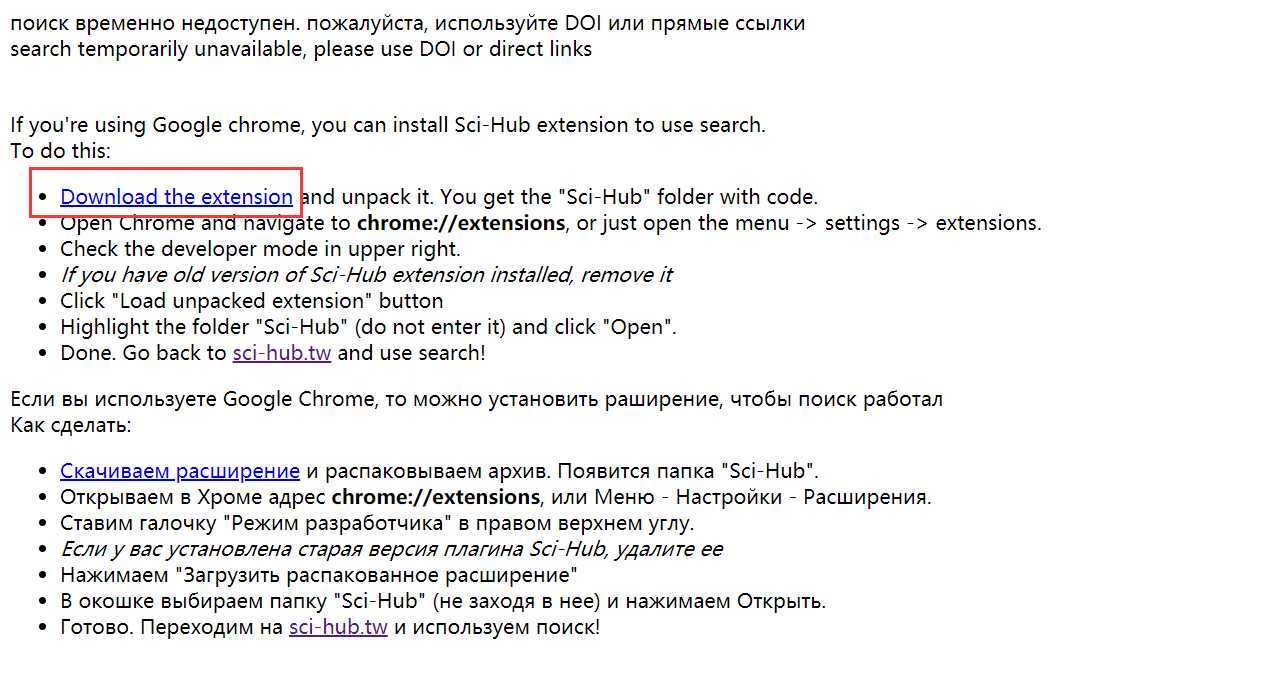Open the sci-hub.tw link after "Переходим на"

pyautogui.click(x=338, y=628)
